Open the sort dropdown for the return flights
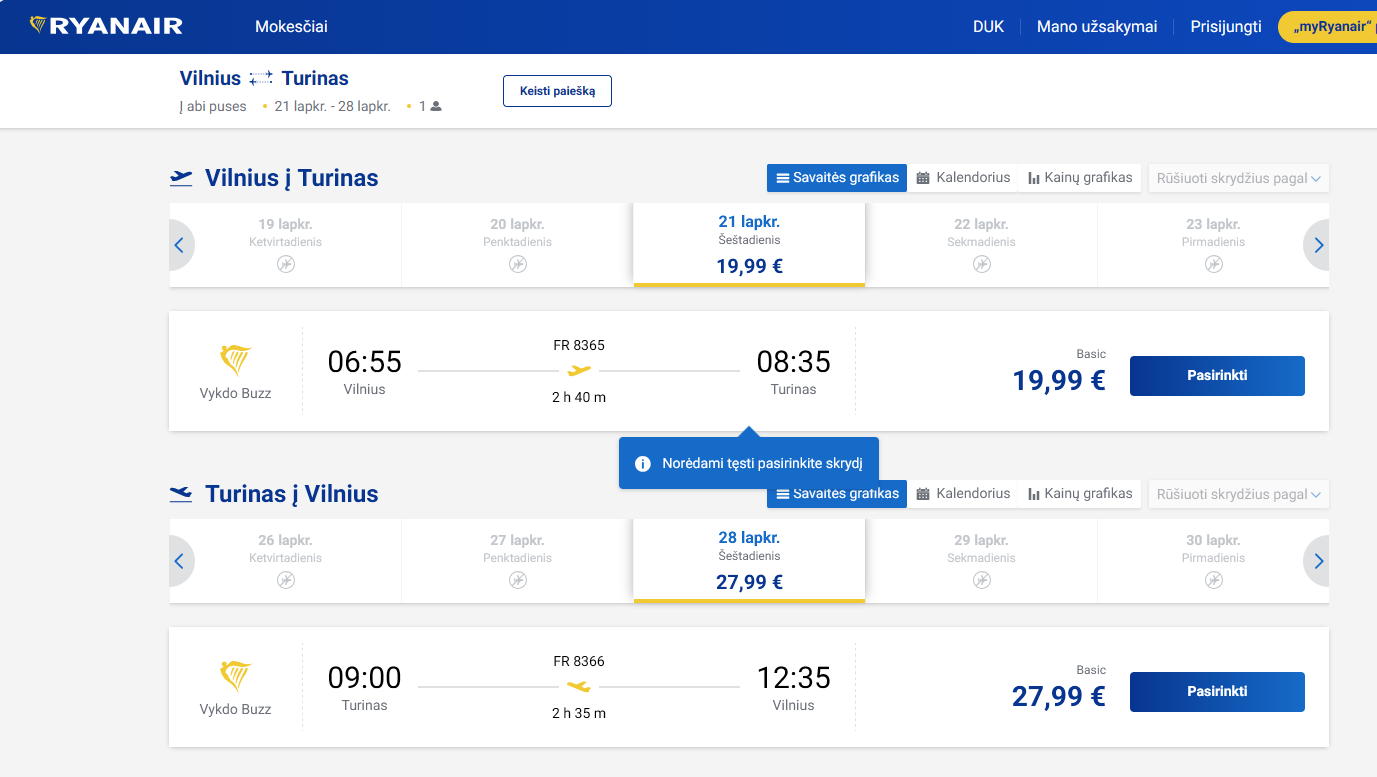The height and width of the screenshot is (777, 1377). [x=1239, y=494]
